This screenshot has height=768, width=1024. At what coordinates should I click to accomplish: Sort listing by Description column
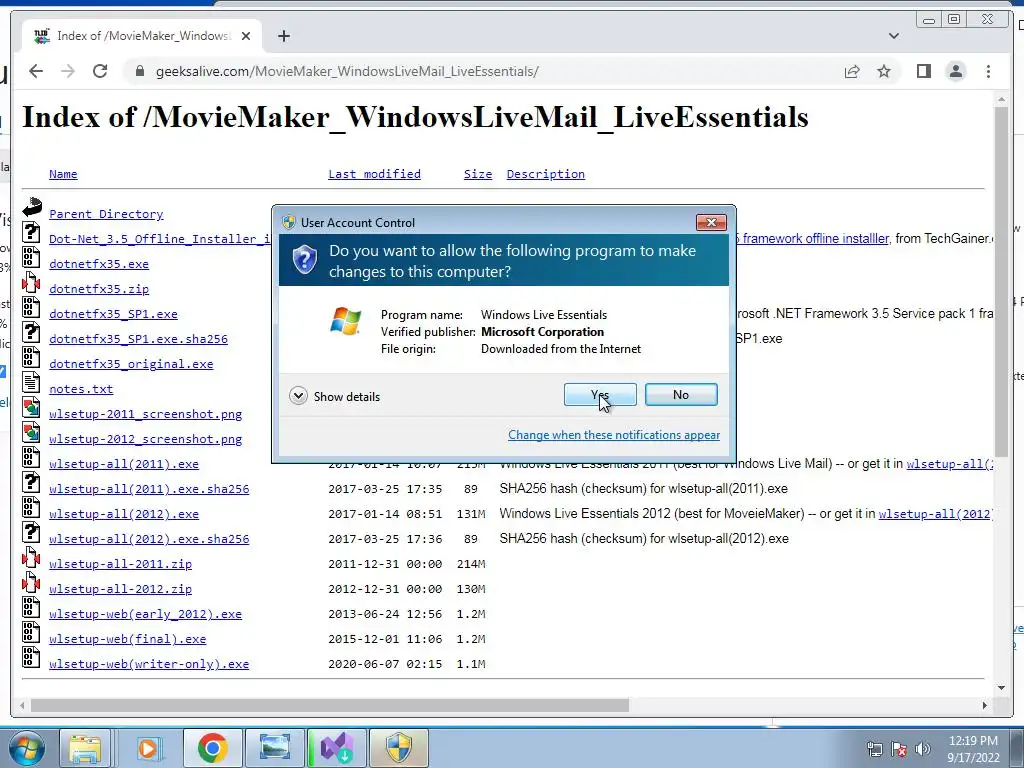point(545,174)
